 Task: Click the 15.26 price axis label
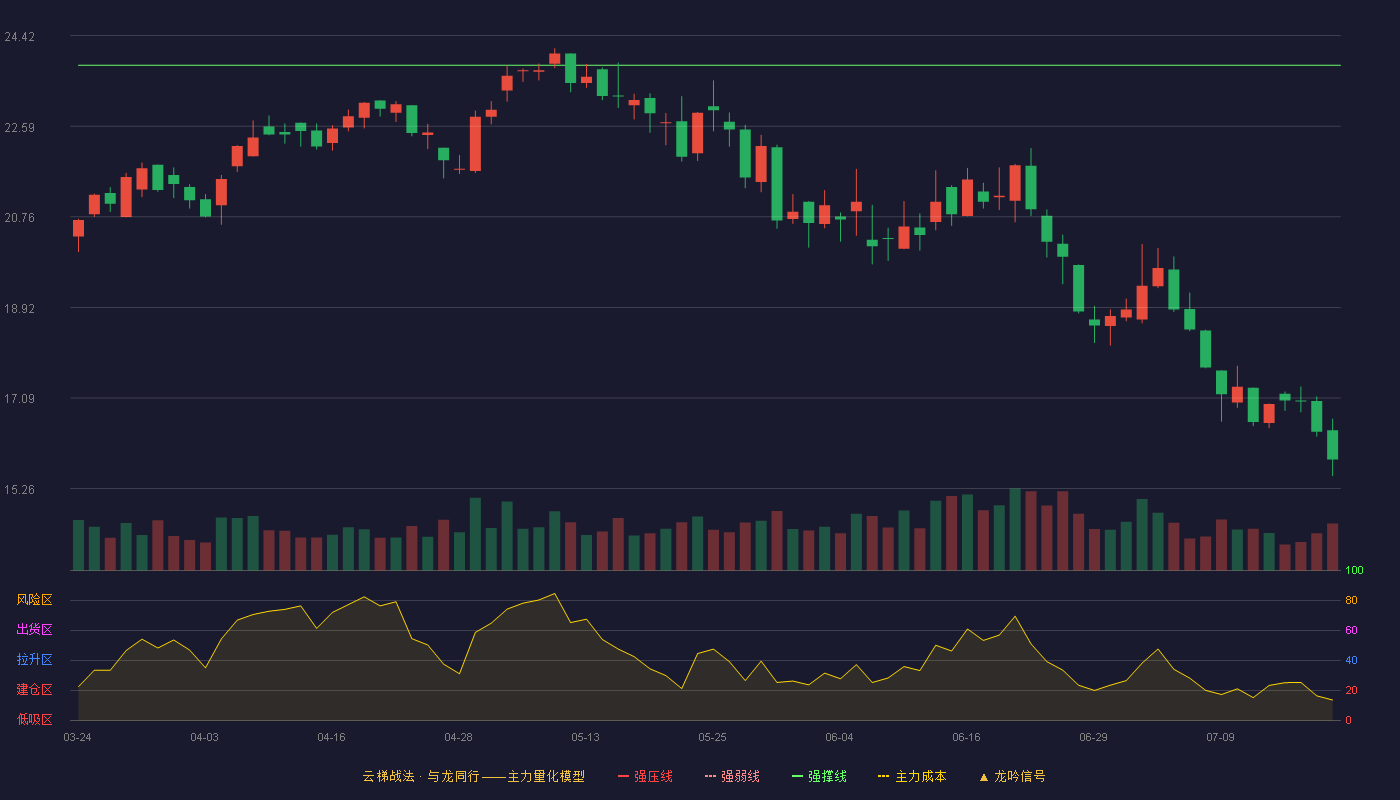click(x=20, y=489)
